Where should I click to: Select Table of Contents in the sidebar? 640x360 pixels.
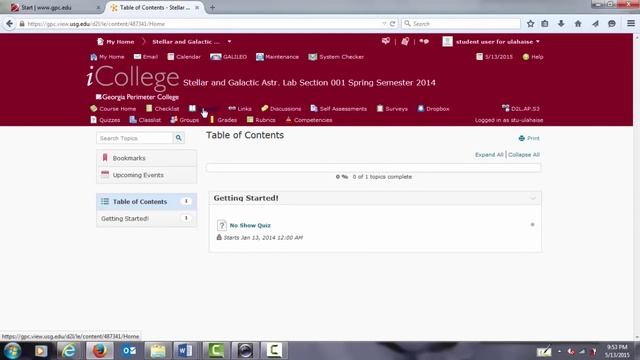(x=147, y=202)
